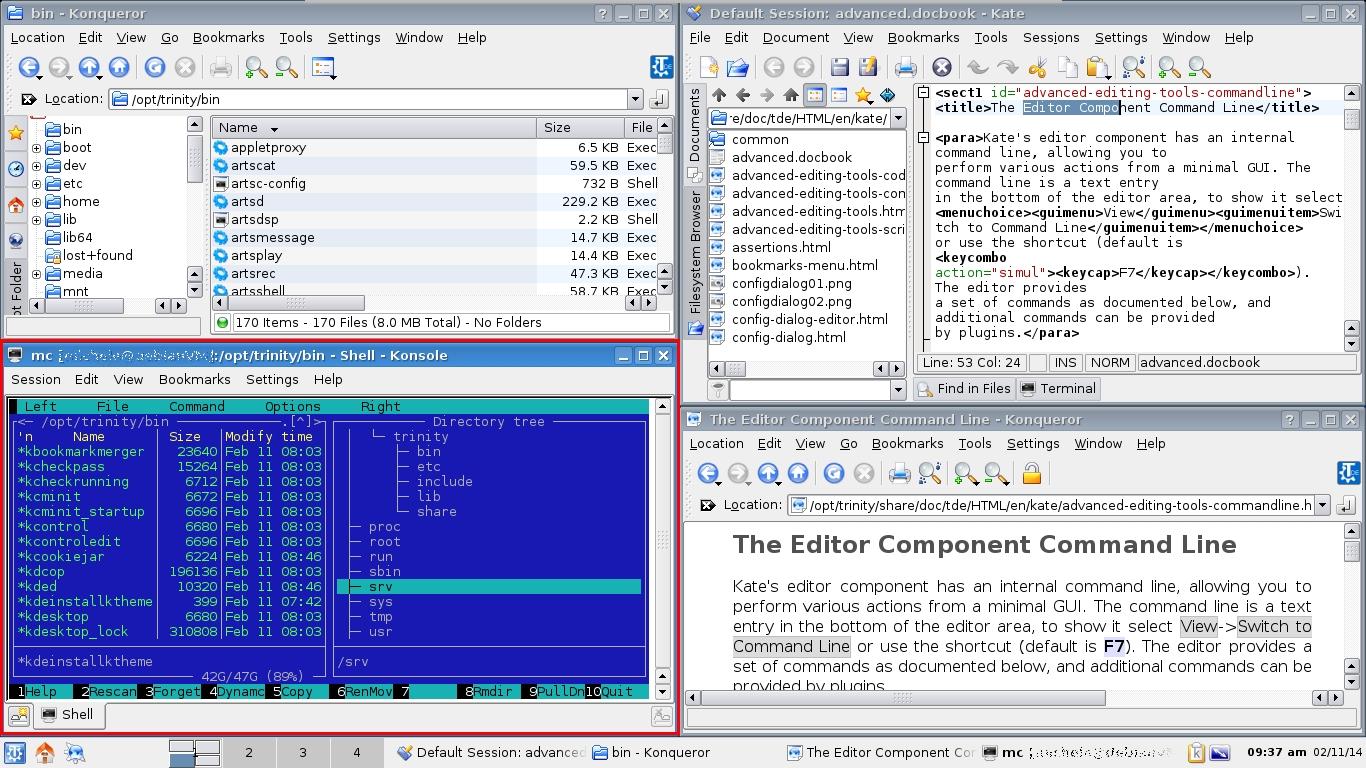
Task: Open Sessions menu in Kate
Action: click(x=1051, y=37)
